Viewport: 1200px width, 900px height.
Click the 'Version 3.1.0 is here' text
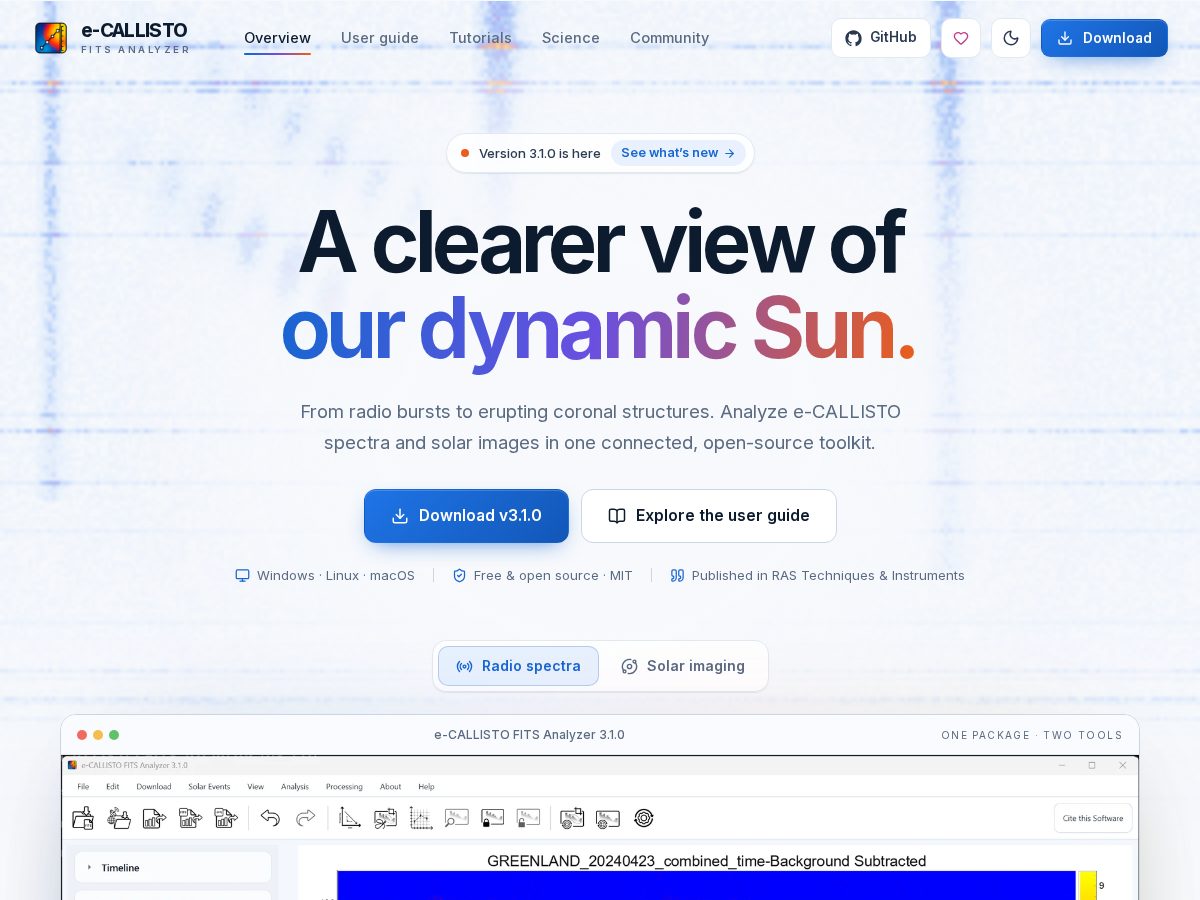coord(540,153)
